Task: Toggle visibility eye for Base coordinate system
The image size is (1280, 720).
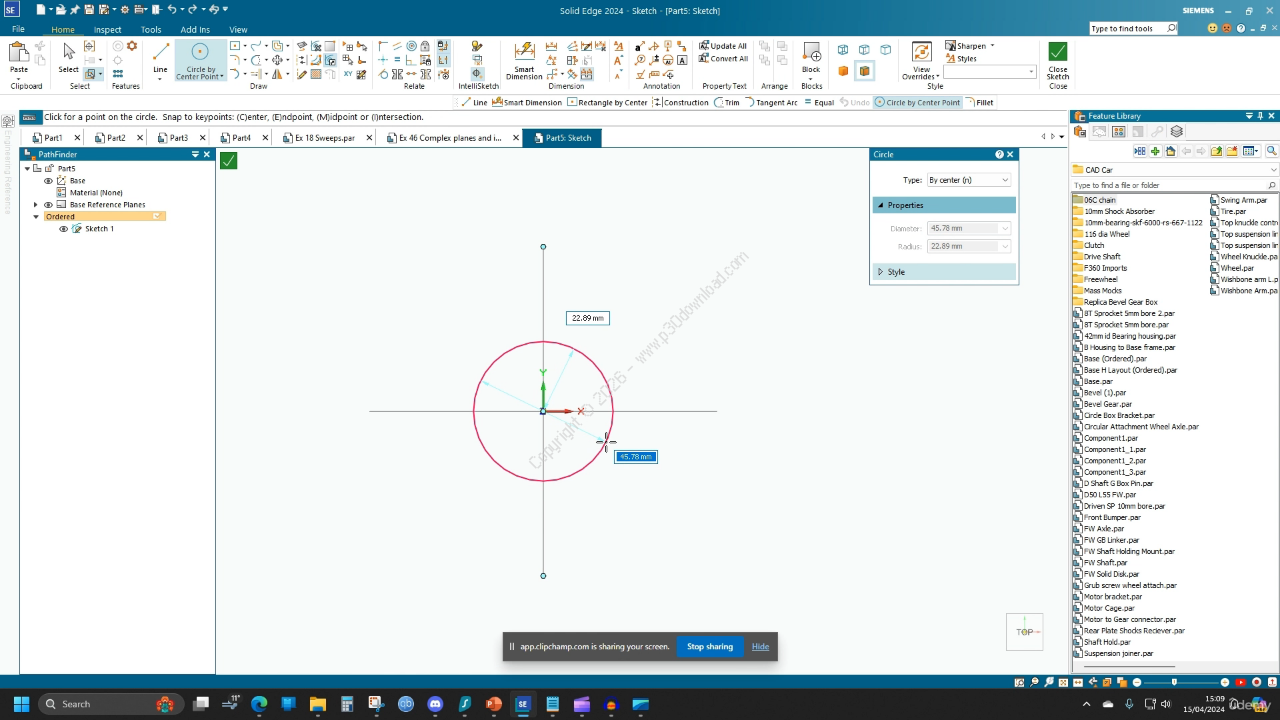Action: 48,181
